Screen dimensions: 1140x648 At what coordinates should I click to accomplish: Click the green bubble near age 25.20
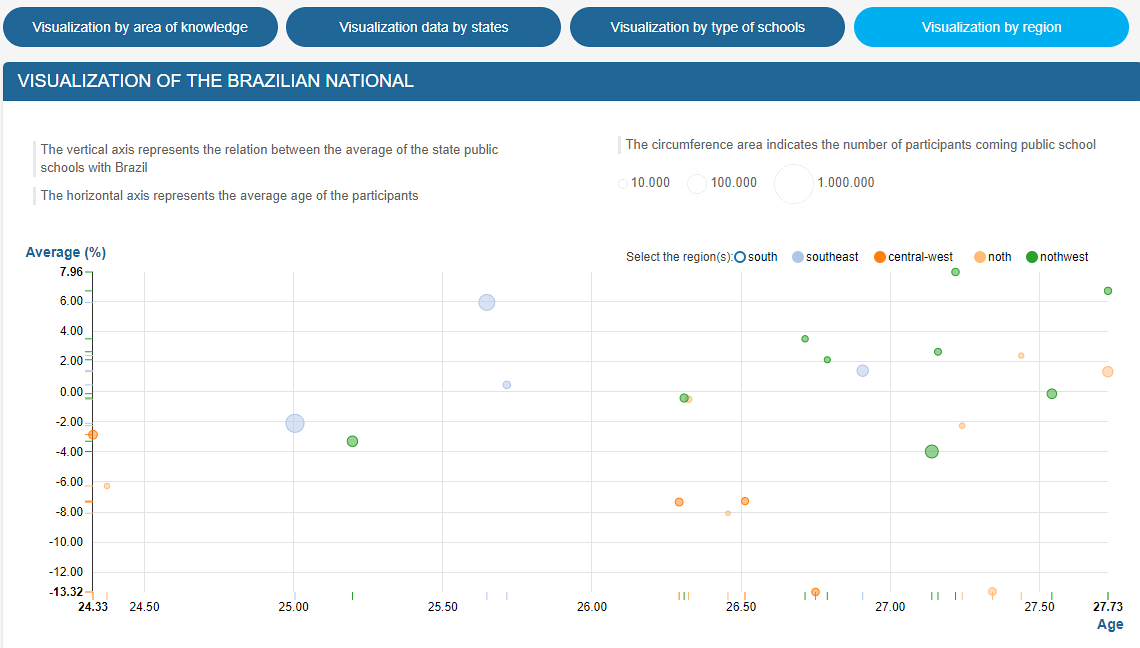[352, 441]
